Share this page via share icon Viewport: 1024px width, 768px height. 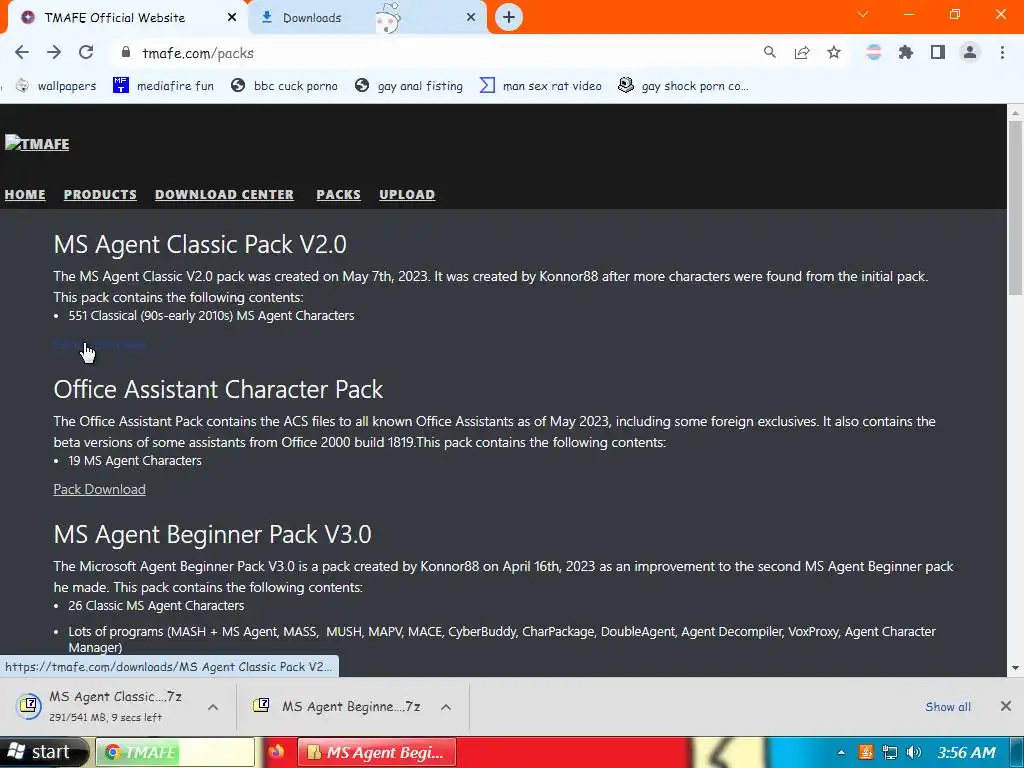(x=802, y=52)
